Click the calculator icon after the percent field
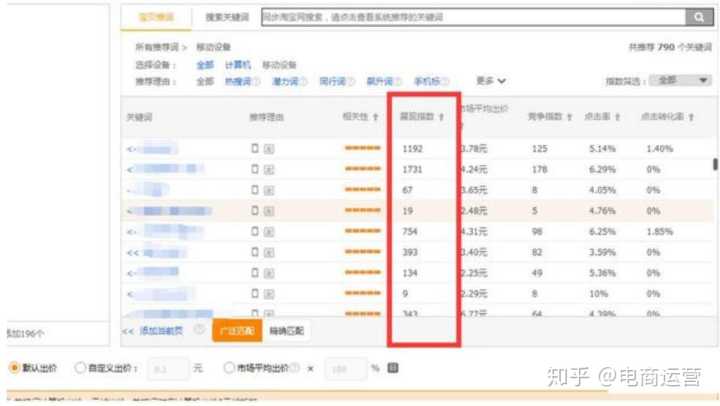The image size is (720, 406). [x=393, y=367]
